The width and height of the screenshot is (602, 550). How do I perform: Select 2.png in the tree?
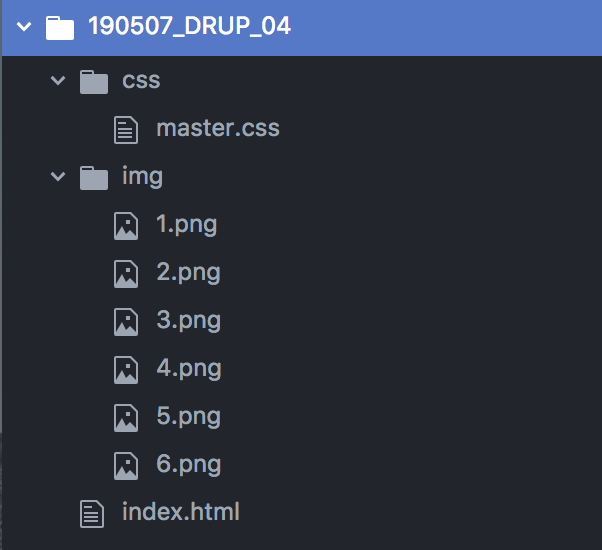[188, 273]
